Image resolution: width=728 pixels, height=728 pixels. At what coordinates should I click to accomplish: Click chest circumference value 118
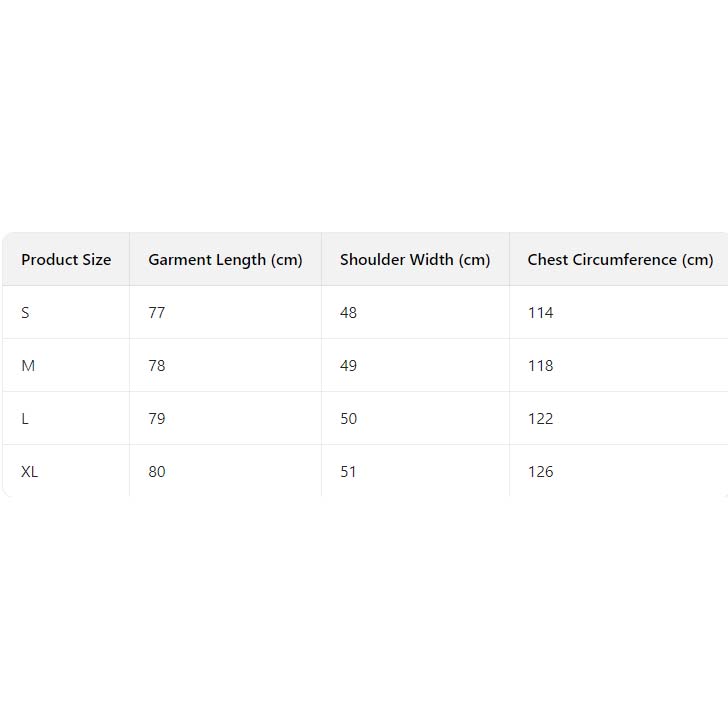pyautogui.click(x=540, y=366)
